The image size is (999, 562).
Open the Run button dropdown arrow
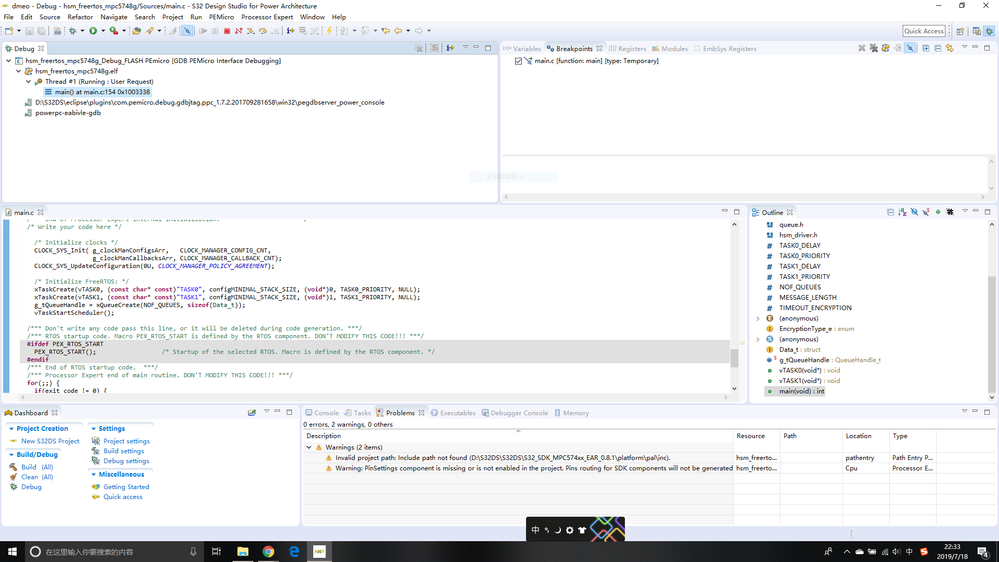(x=103, y=31)
